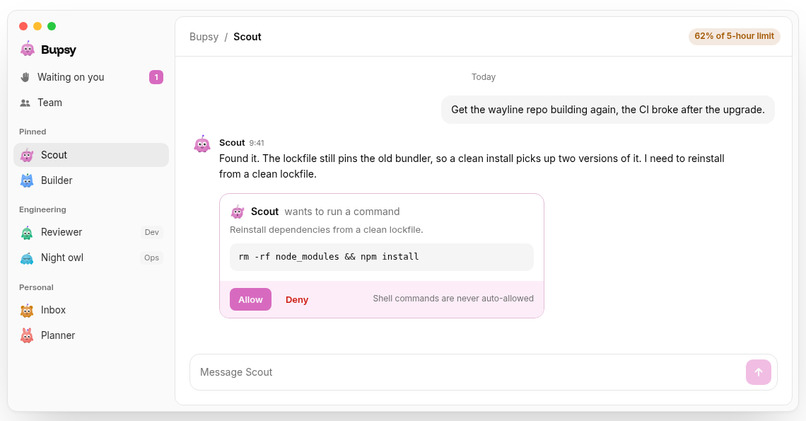The height and width of the screenshot is (421, 806).
Task: Open the Planner agent
Action: (91, 336)
